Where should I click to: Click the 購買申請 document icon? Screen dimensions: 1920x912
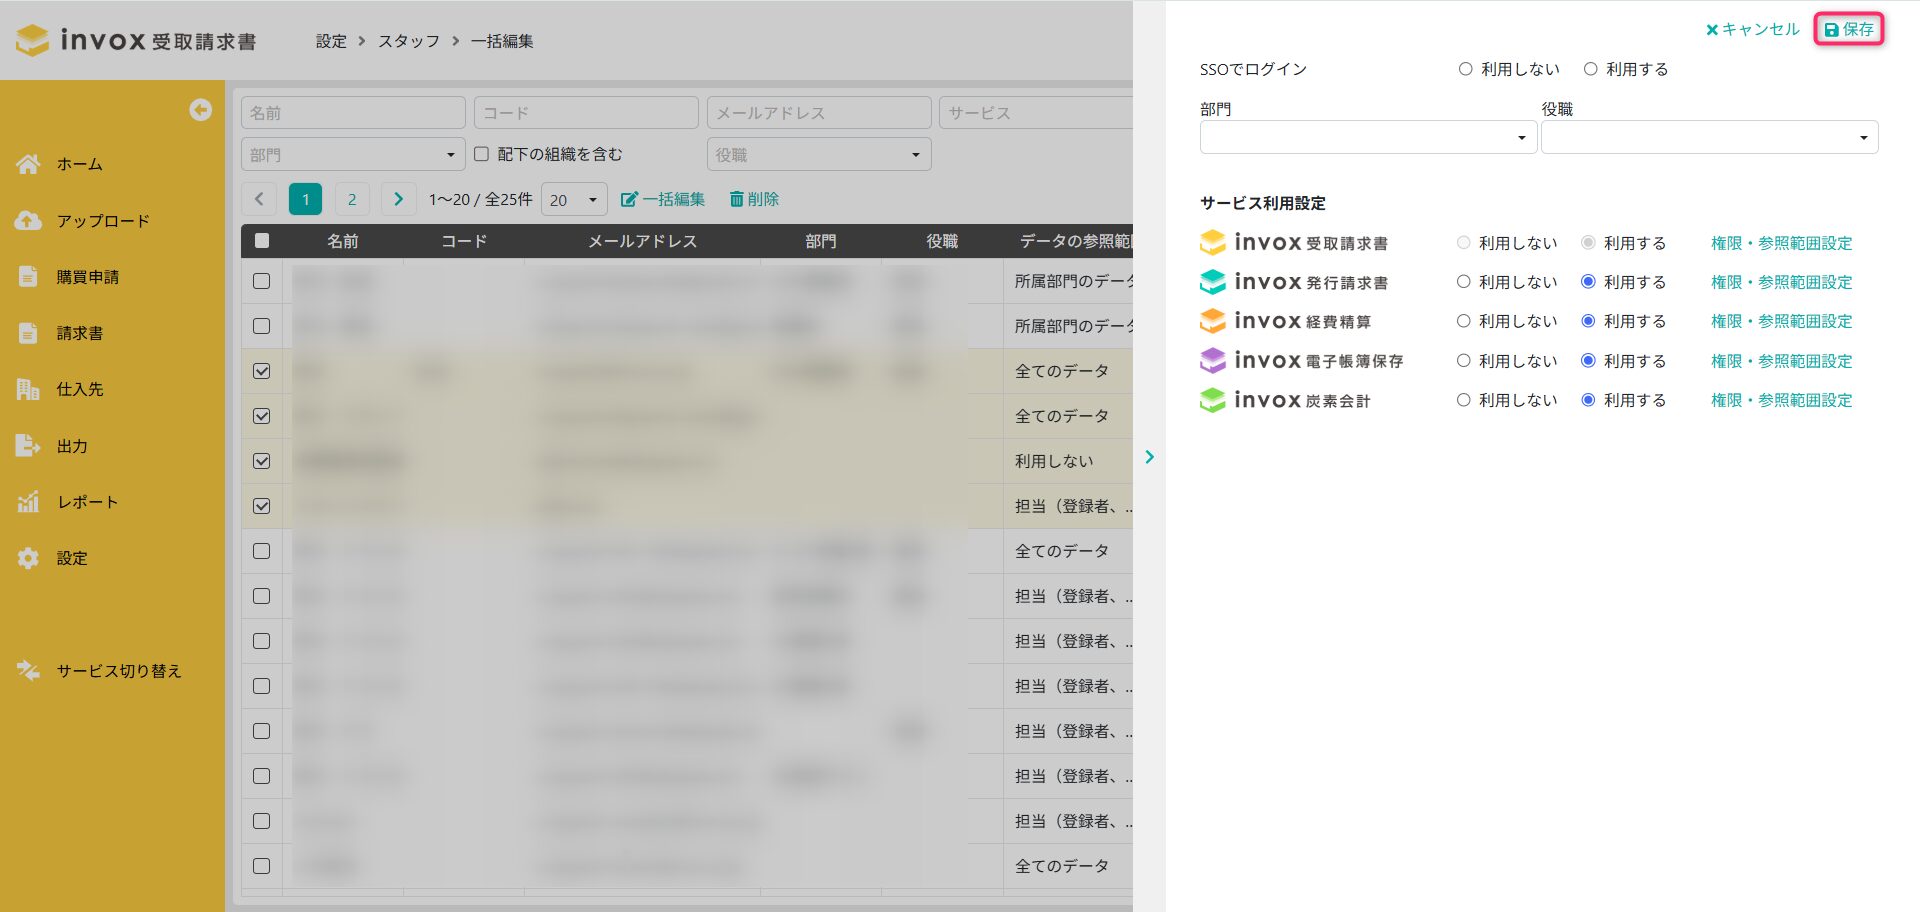pos(28,277)
